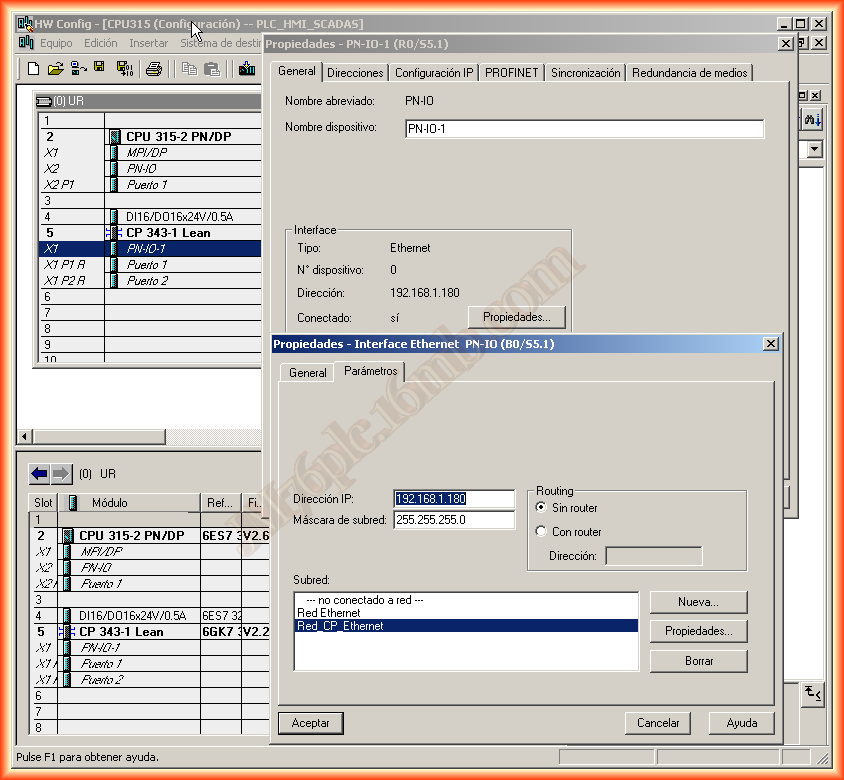Screen dimensions: 844x780
Task: Switch to the General tab of Interface Ethernet
Action: pyautogui.click(x=307, y=372)
